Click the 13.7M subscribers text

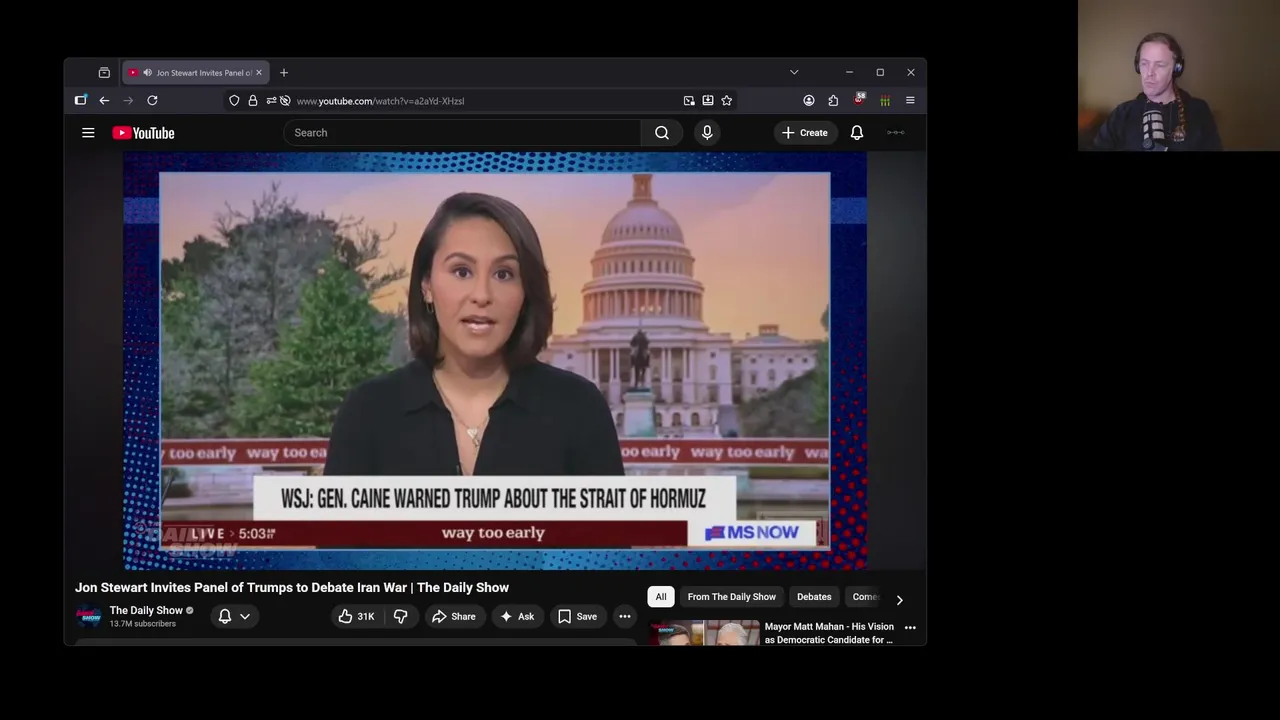click(143, 624)
